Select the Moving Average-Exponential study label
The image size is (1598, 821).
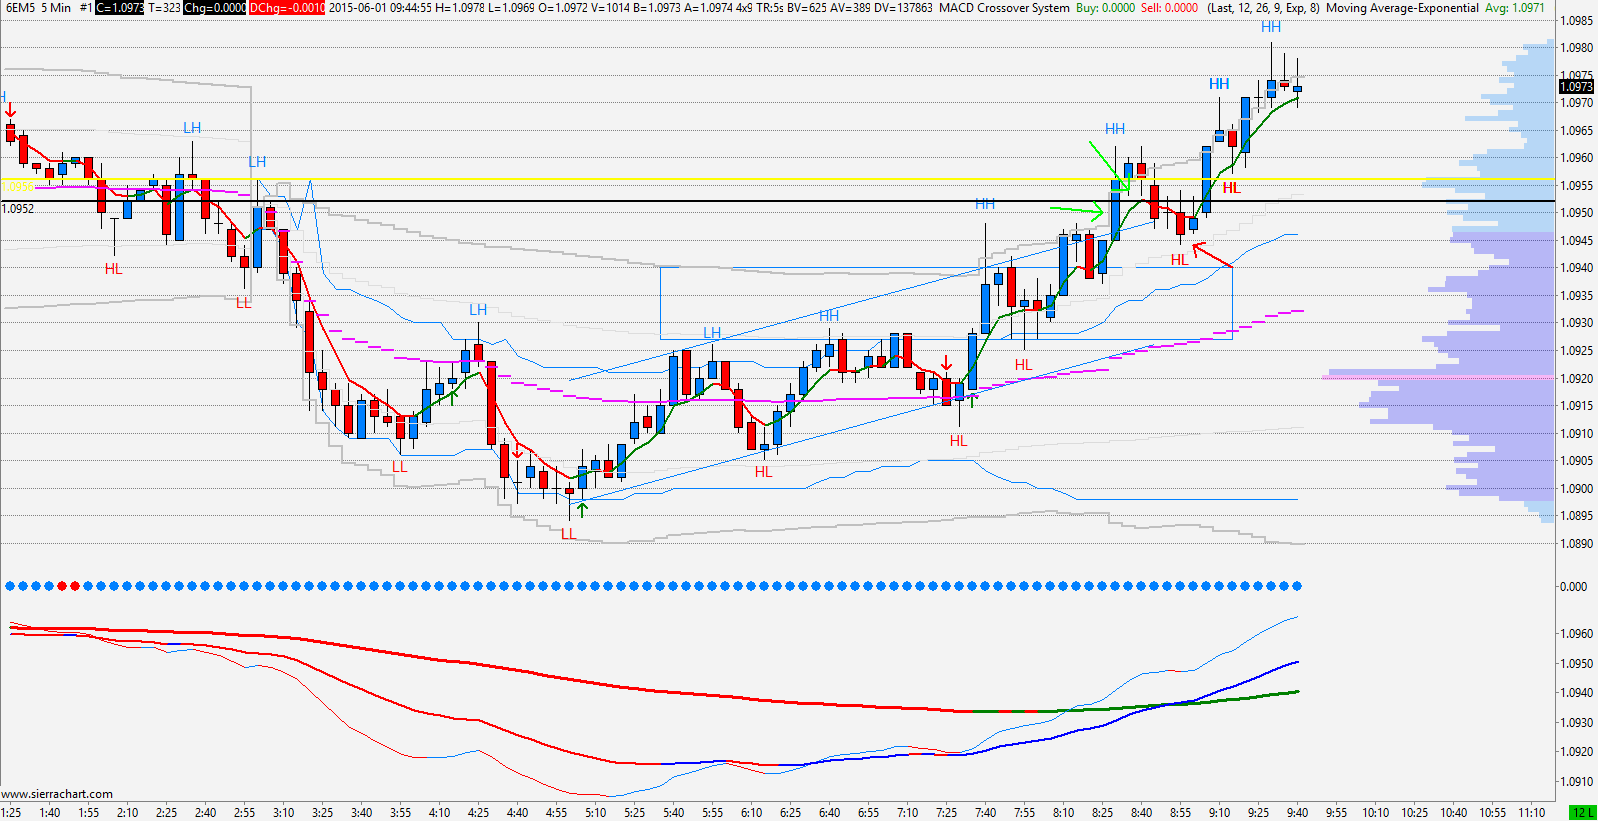point(1402,8)
